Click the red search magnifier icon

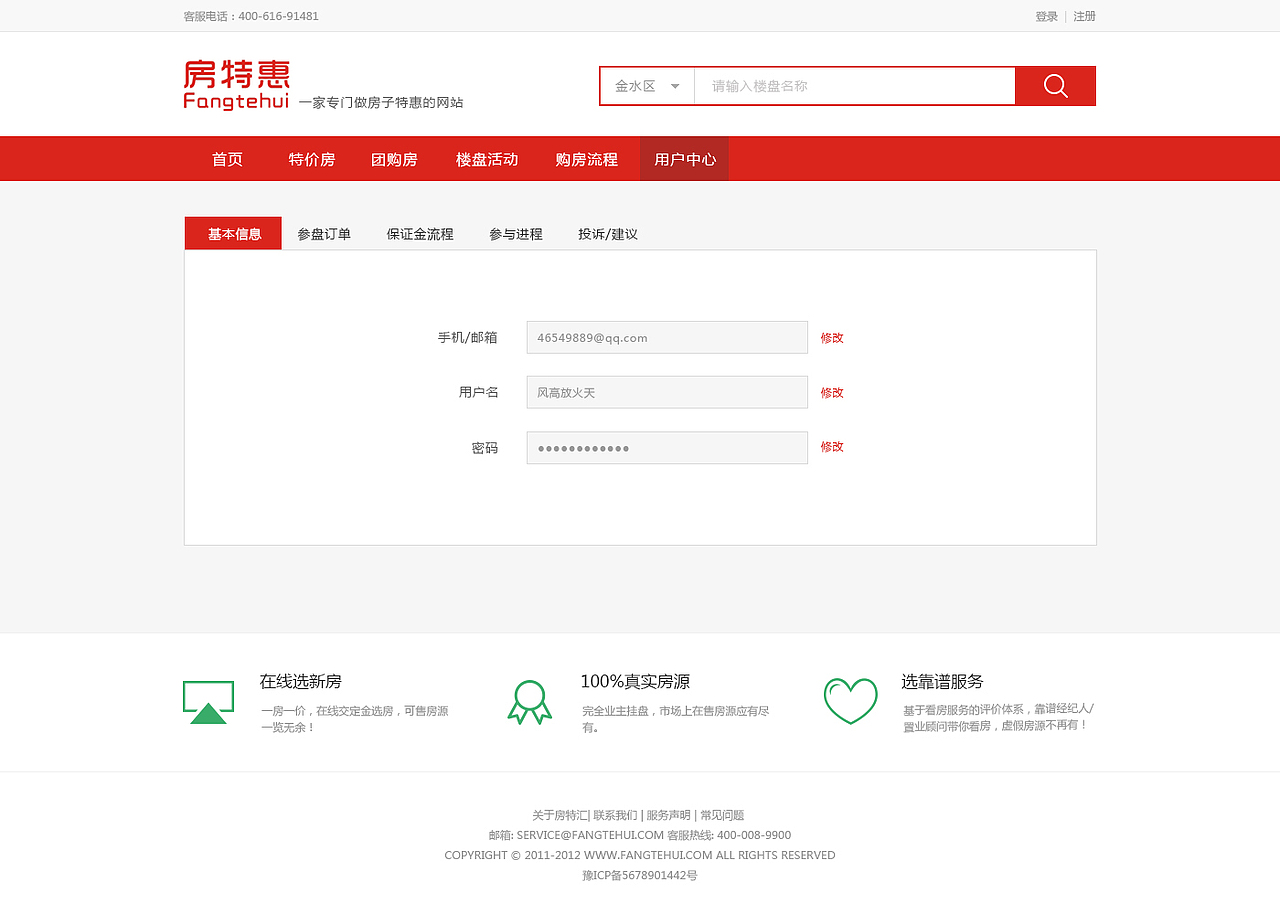coord(1055,86)
